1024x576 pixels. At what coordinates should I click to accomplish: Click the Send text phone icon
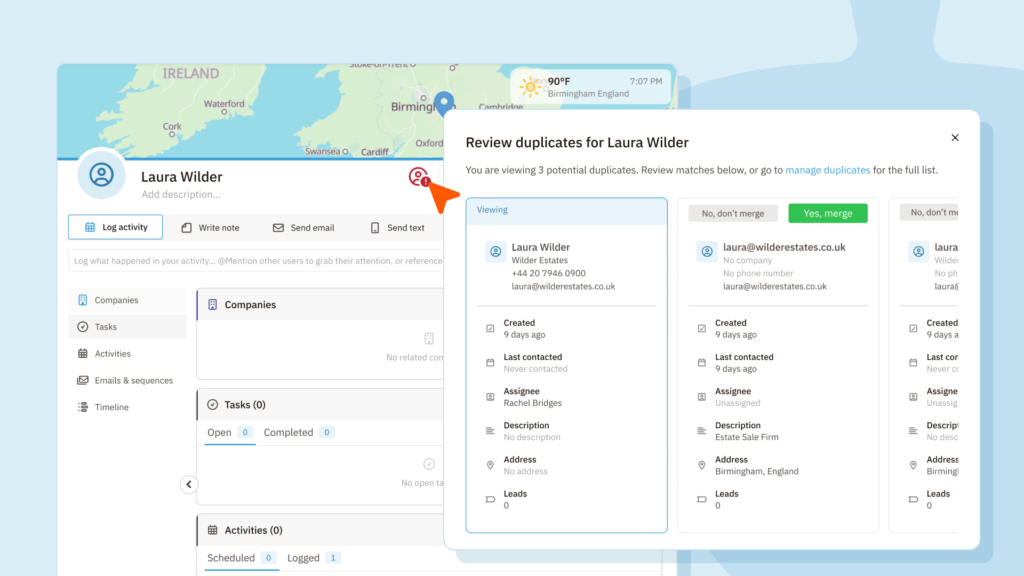click(x=375, y=228)
